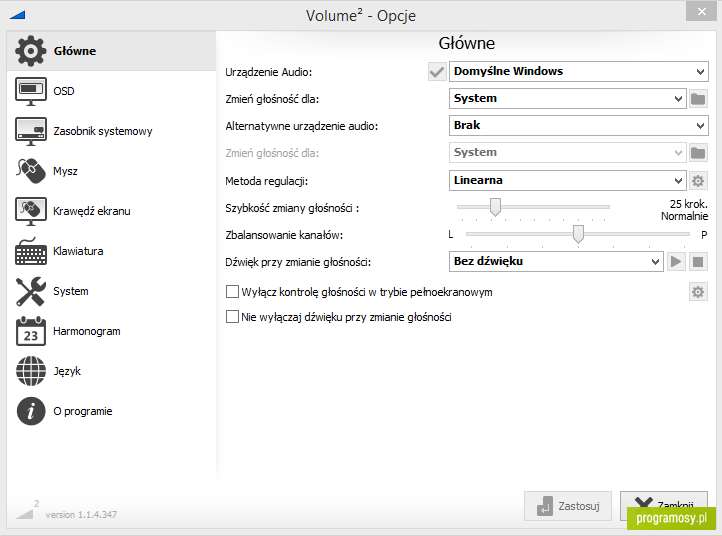Click the Harmonogram calendar icon

pyautogui.click(x=30, y=331)
